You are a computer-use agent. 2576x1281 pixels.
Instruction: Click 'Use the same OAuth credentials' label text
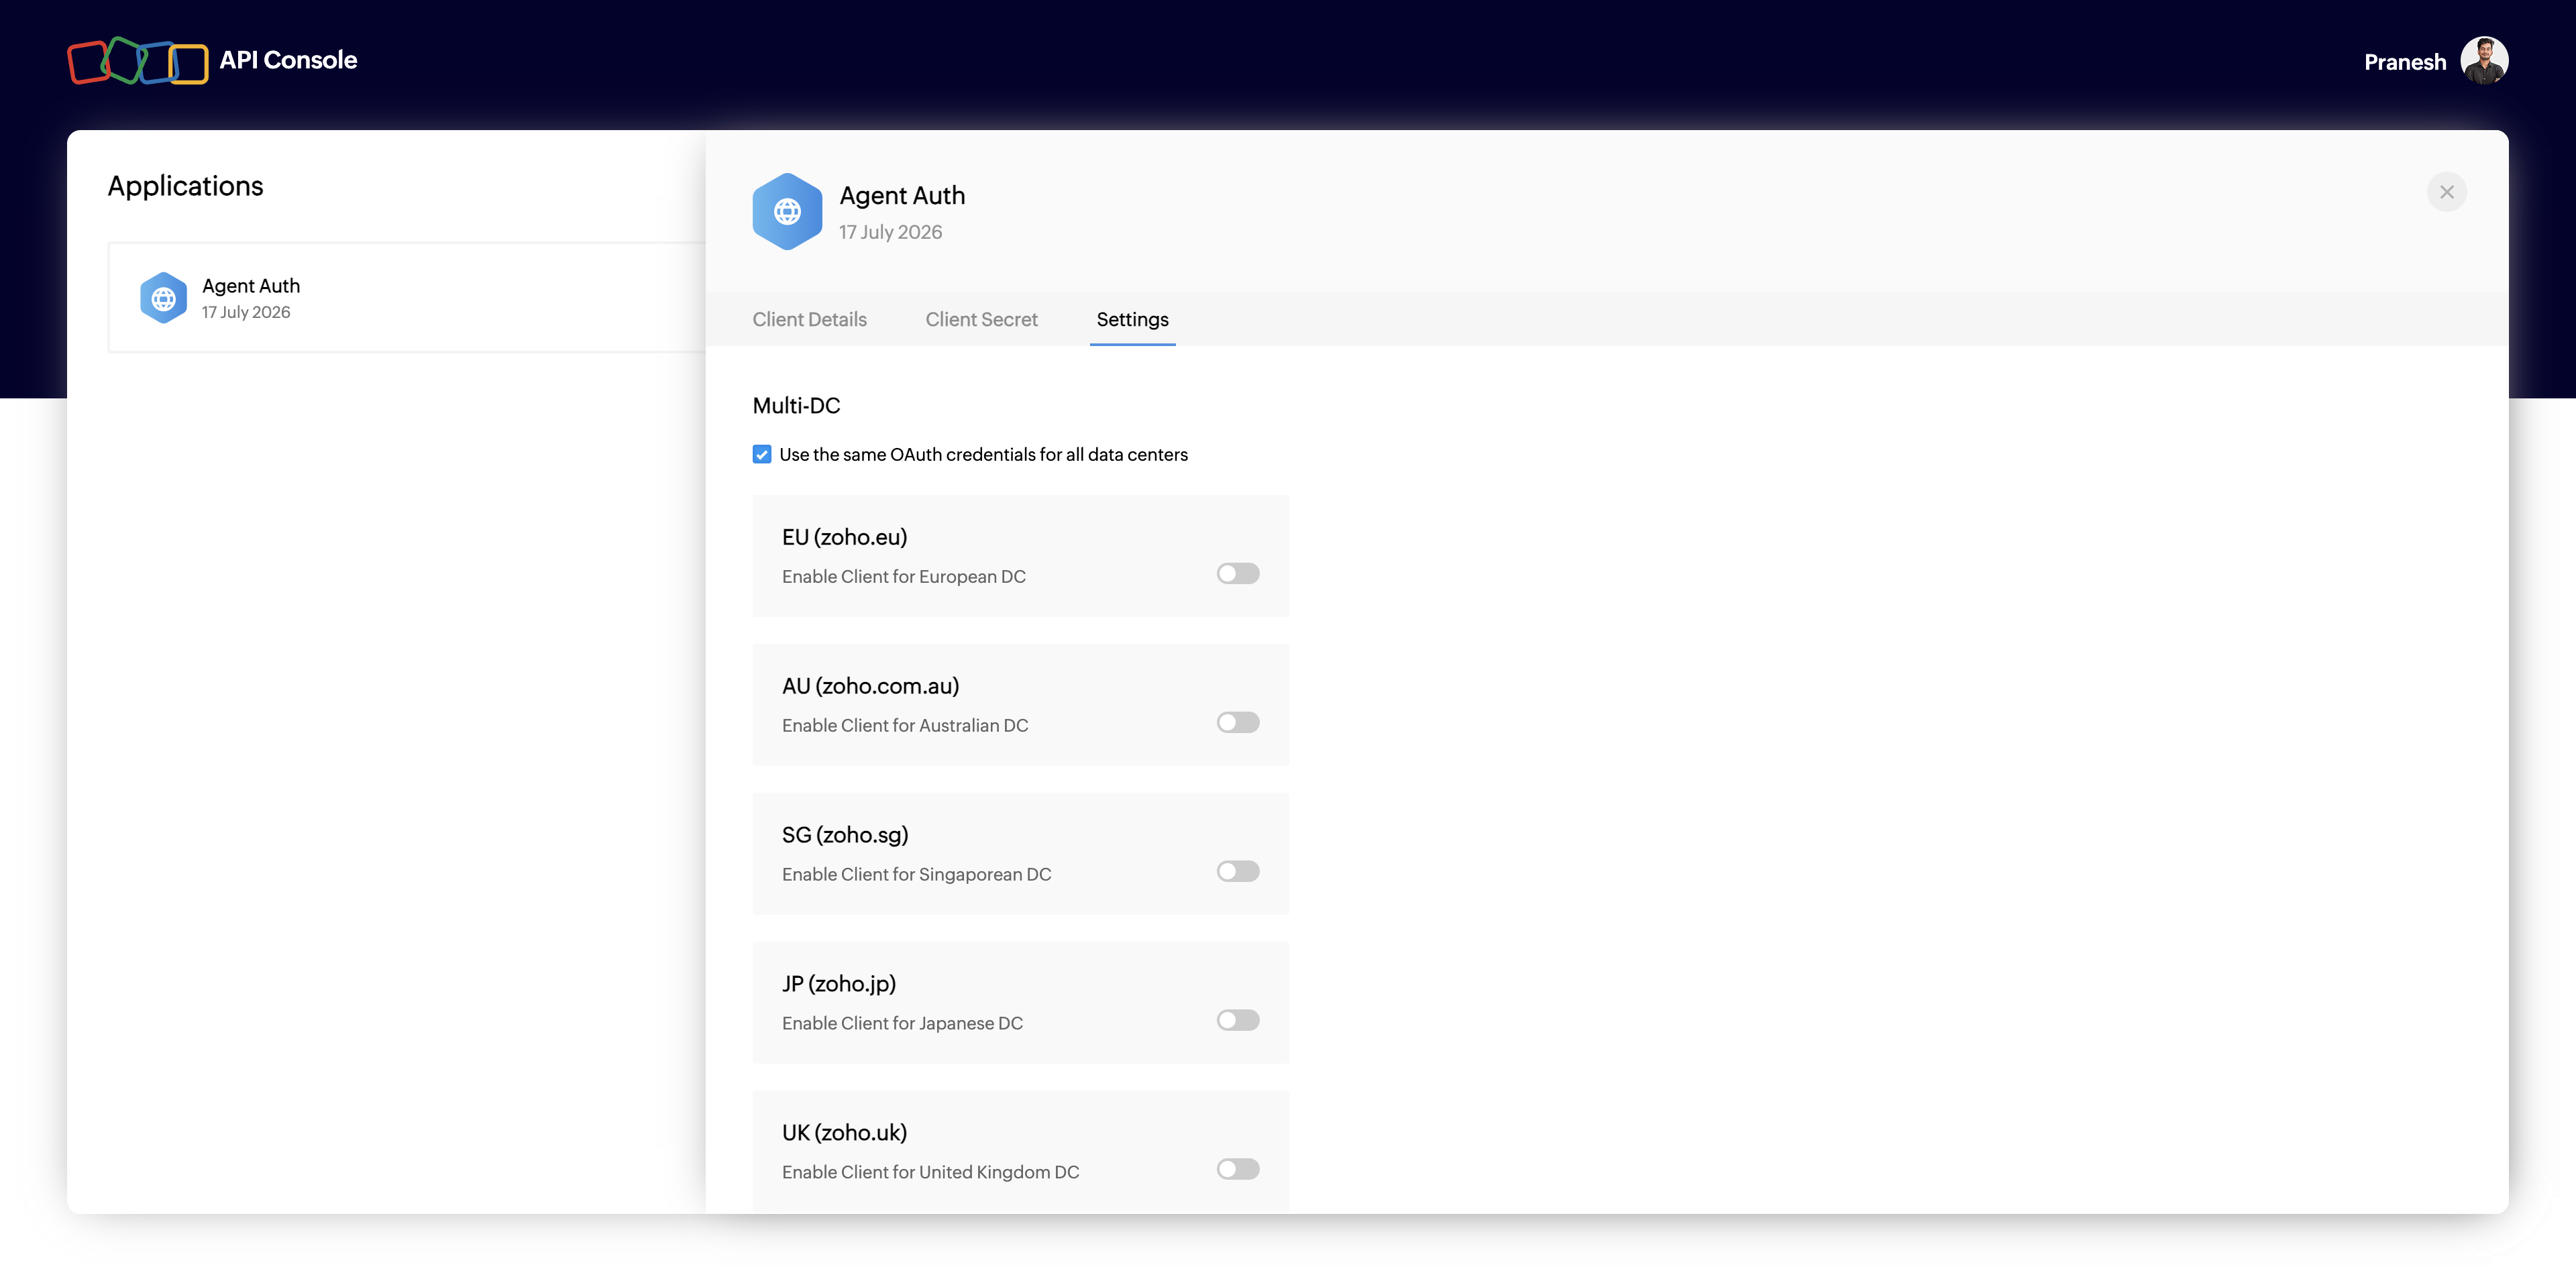(x=983, y=454)
